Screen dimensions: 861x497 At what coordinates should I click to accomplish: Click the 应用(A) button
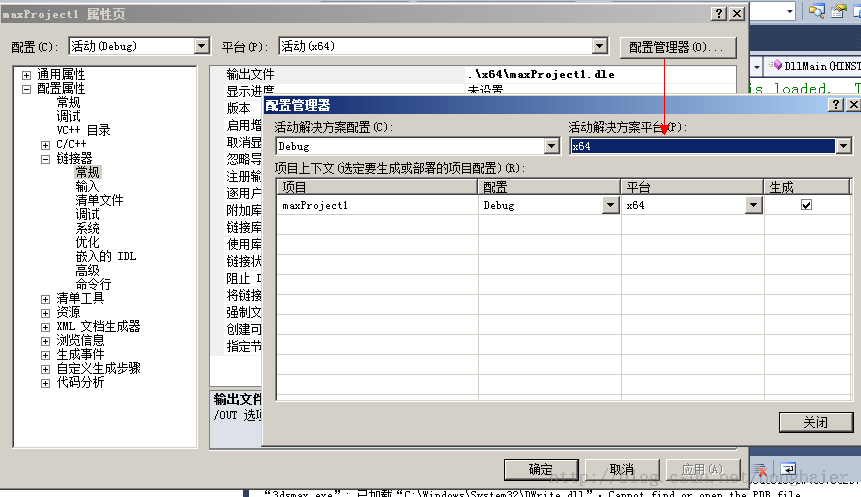703,470
